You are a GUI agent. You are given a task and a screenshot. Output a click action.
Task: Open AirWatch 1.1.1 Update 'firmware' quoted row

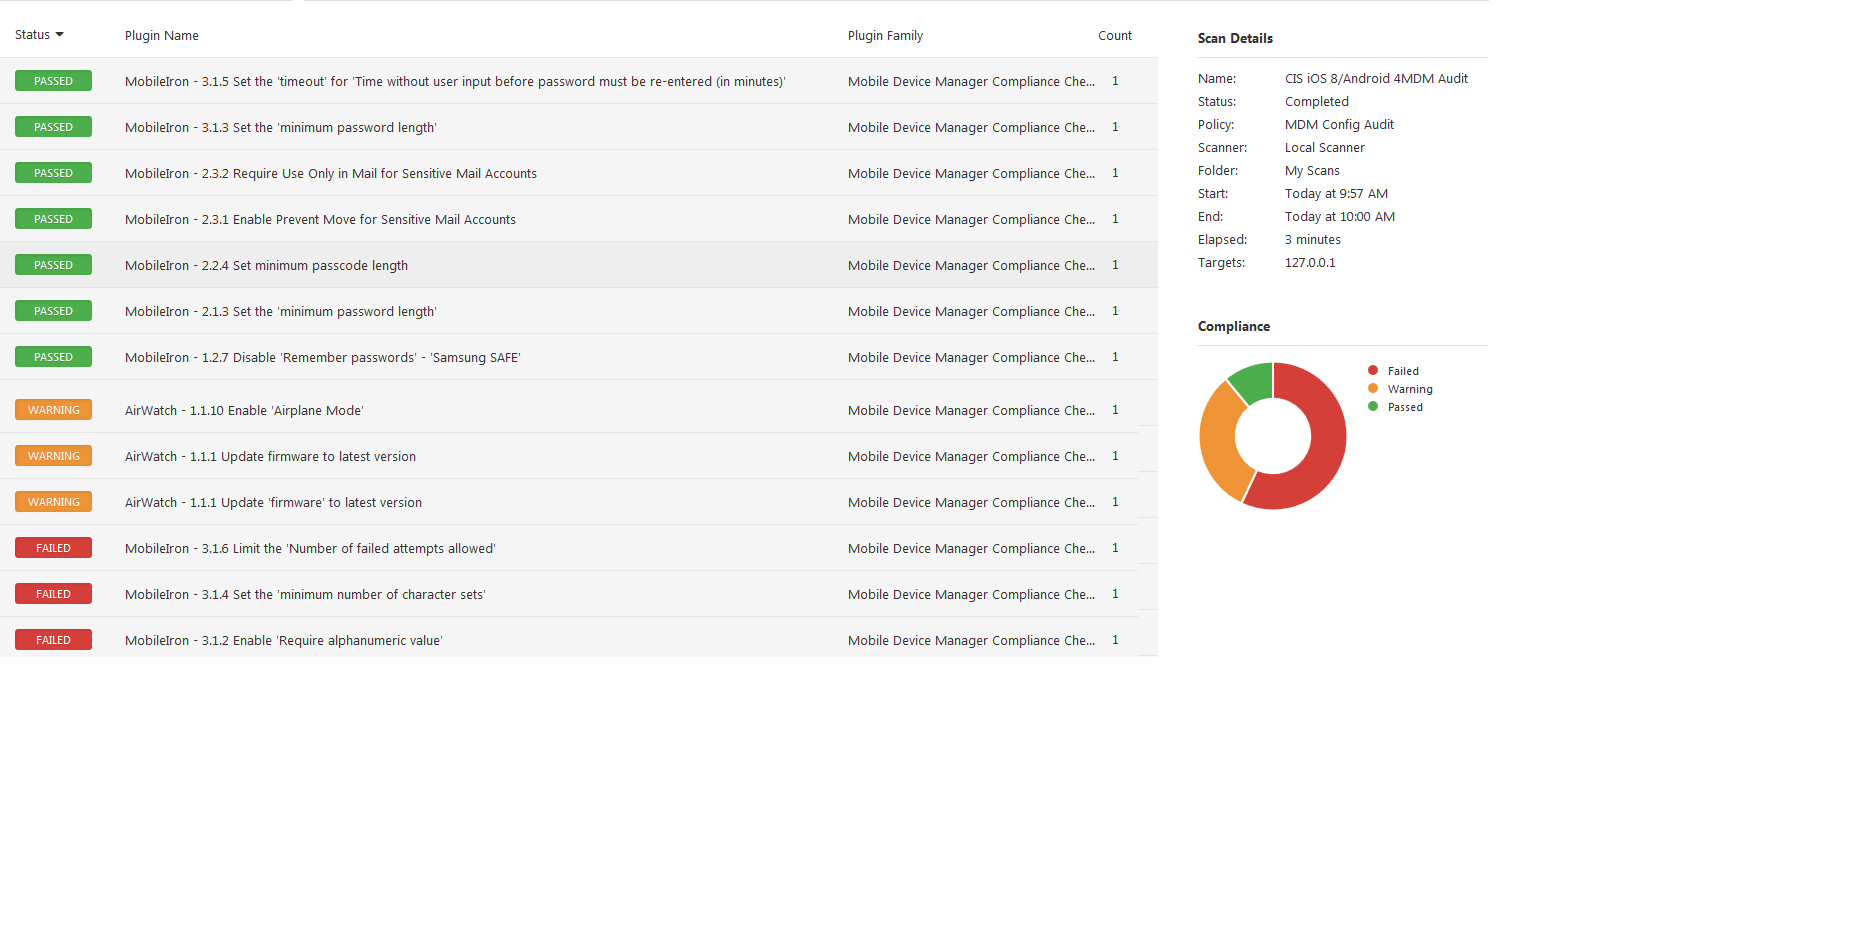(x=579, y=502)
